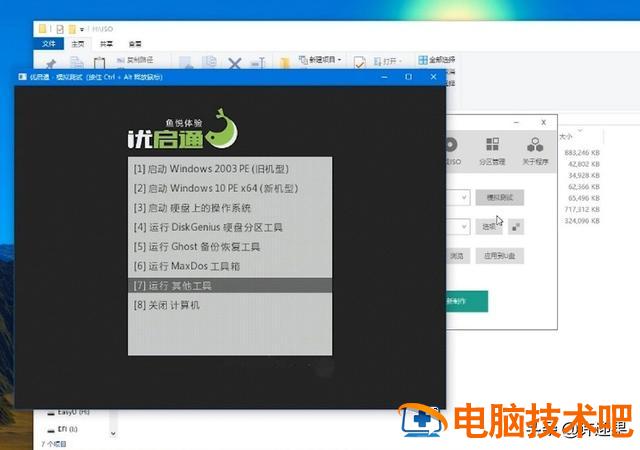Click the 应用到U盘 button

500,256
